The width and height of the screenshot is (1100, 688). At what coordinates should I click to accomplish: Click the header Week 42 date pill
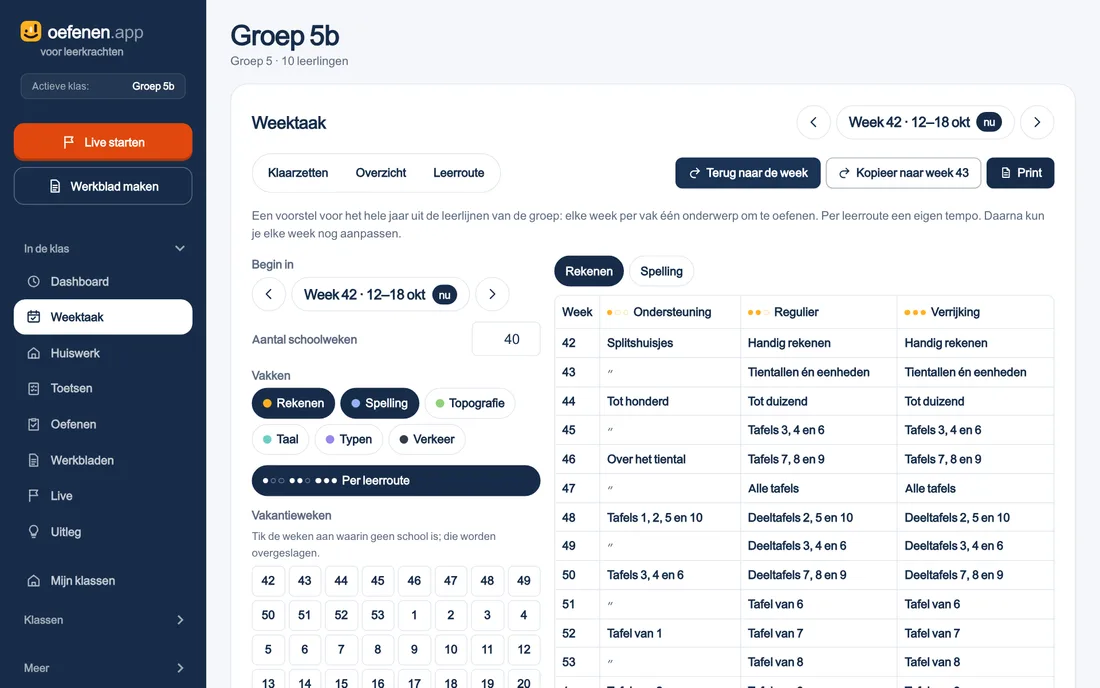925,122
